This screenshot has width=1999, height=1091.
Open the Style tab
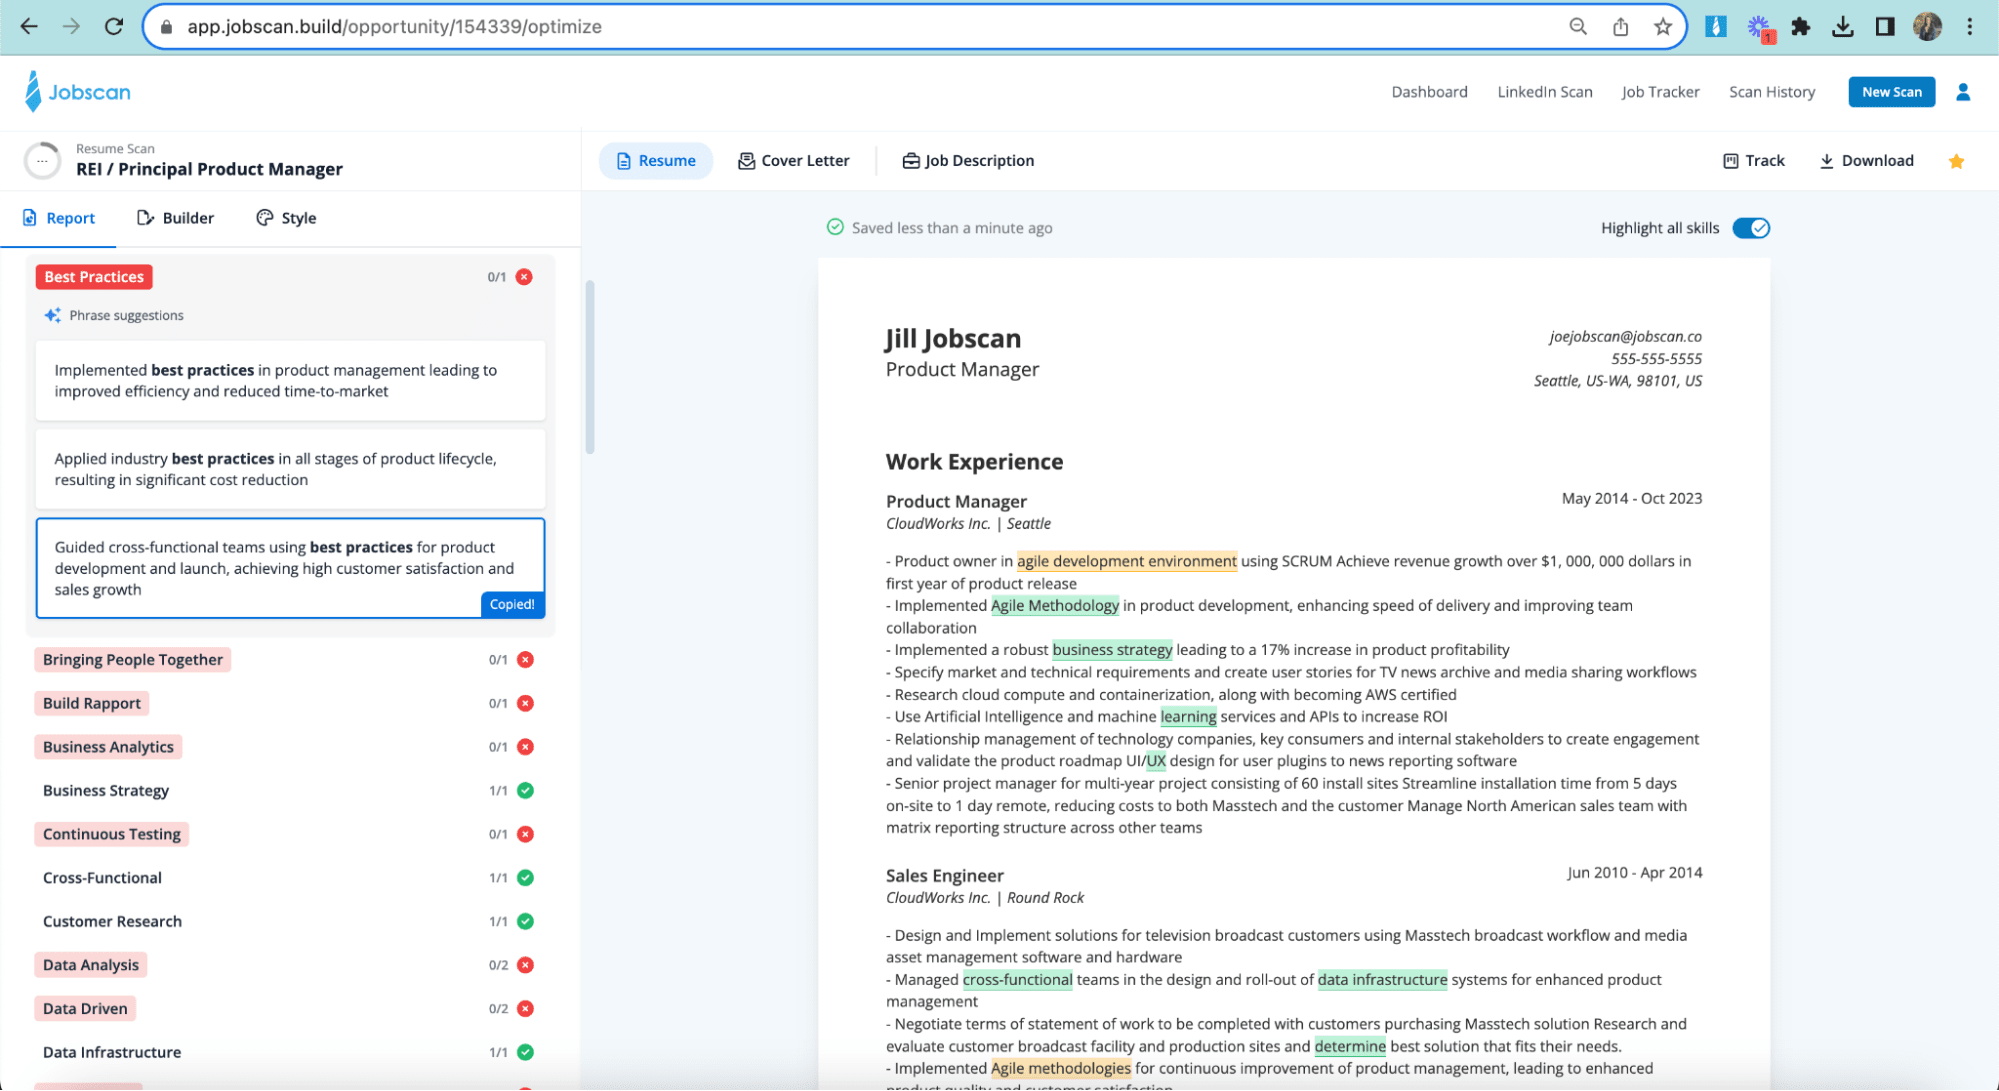286,218
